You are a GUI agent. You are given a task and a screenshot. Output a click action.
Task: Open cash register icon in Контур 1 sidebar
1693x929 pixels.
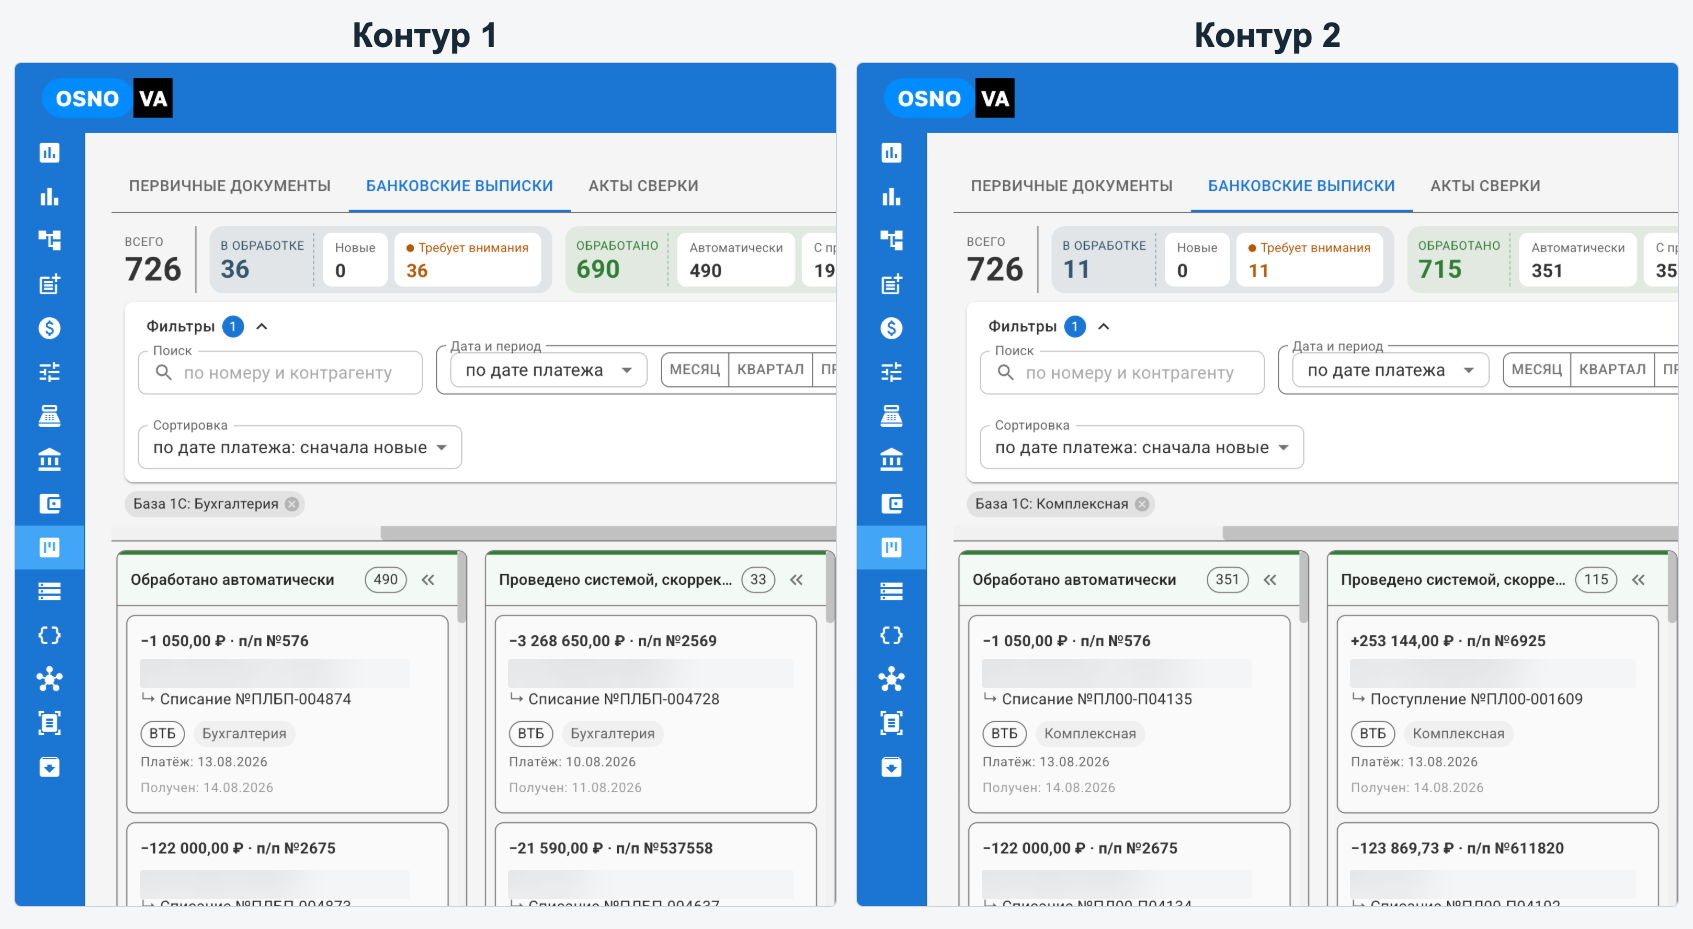pos(49,416)
